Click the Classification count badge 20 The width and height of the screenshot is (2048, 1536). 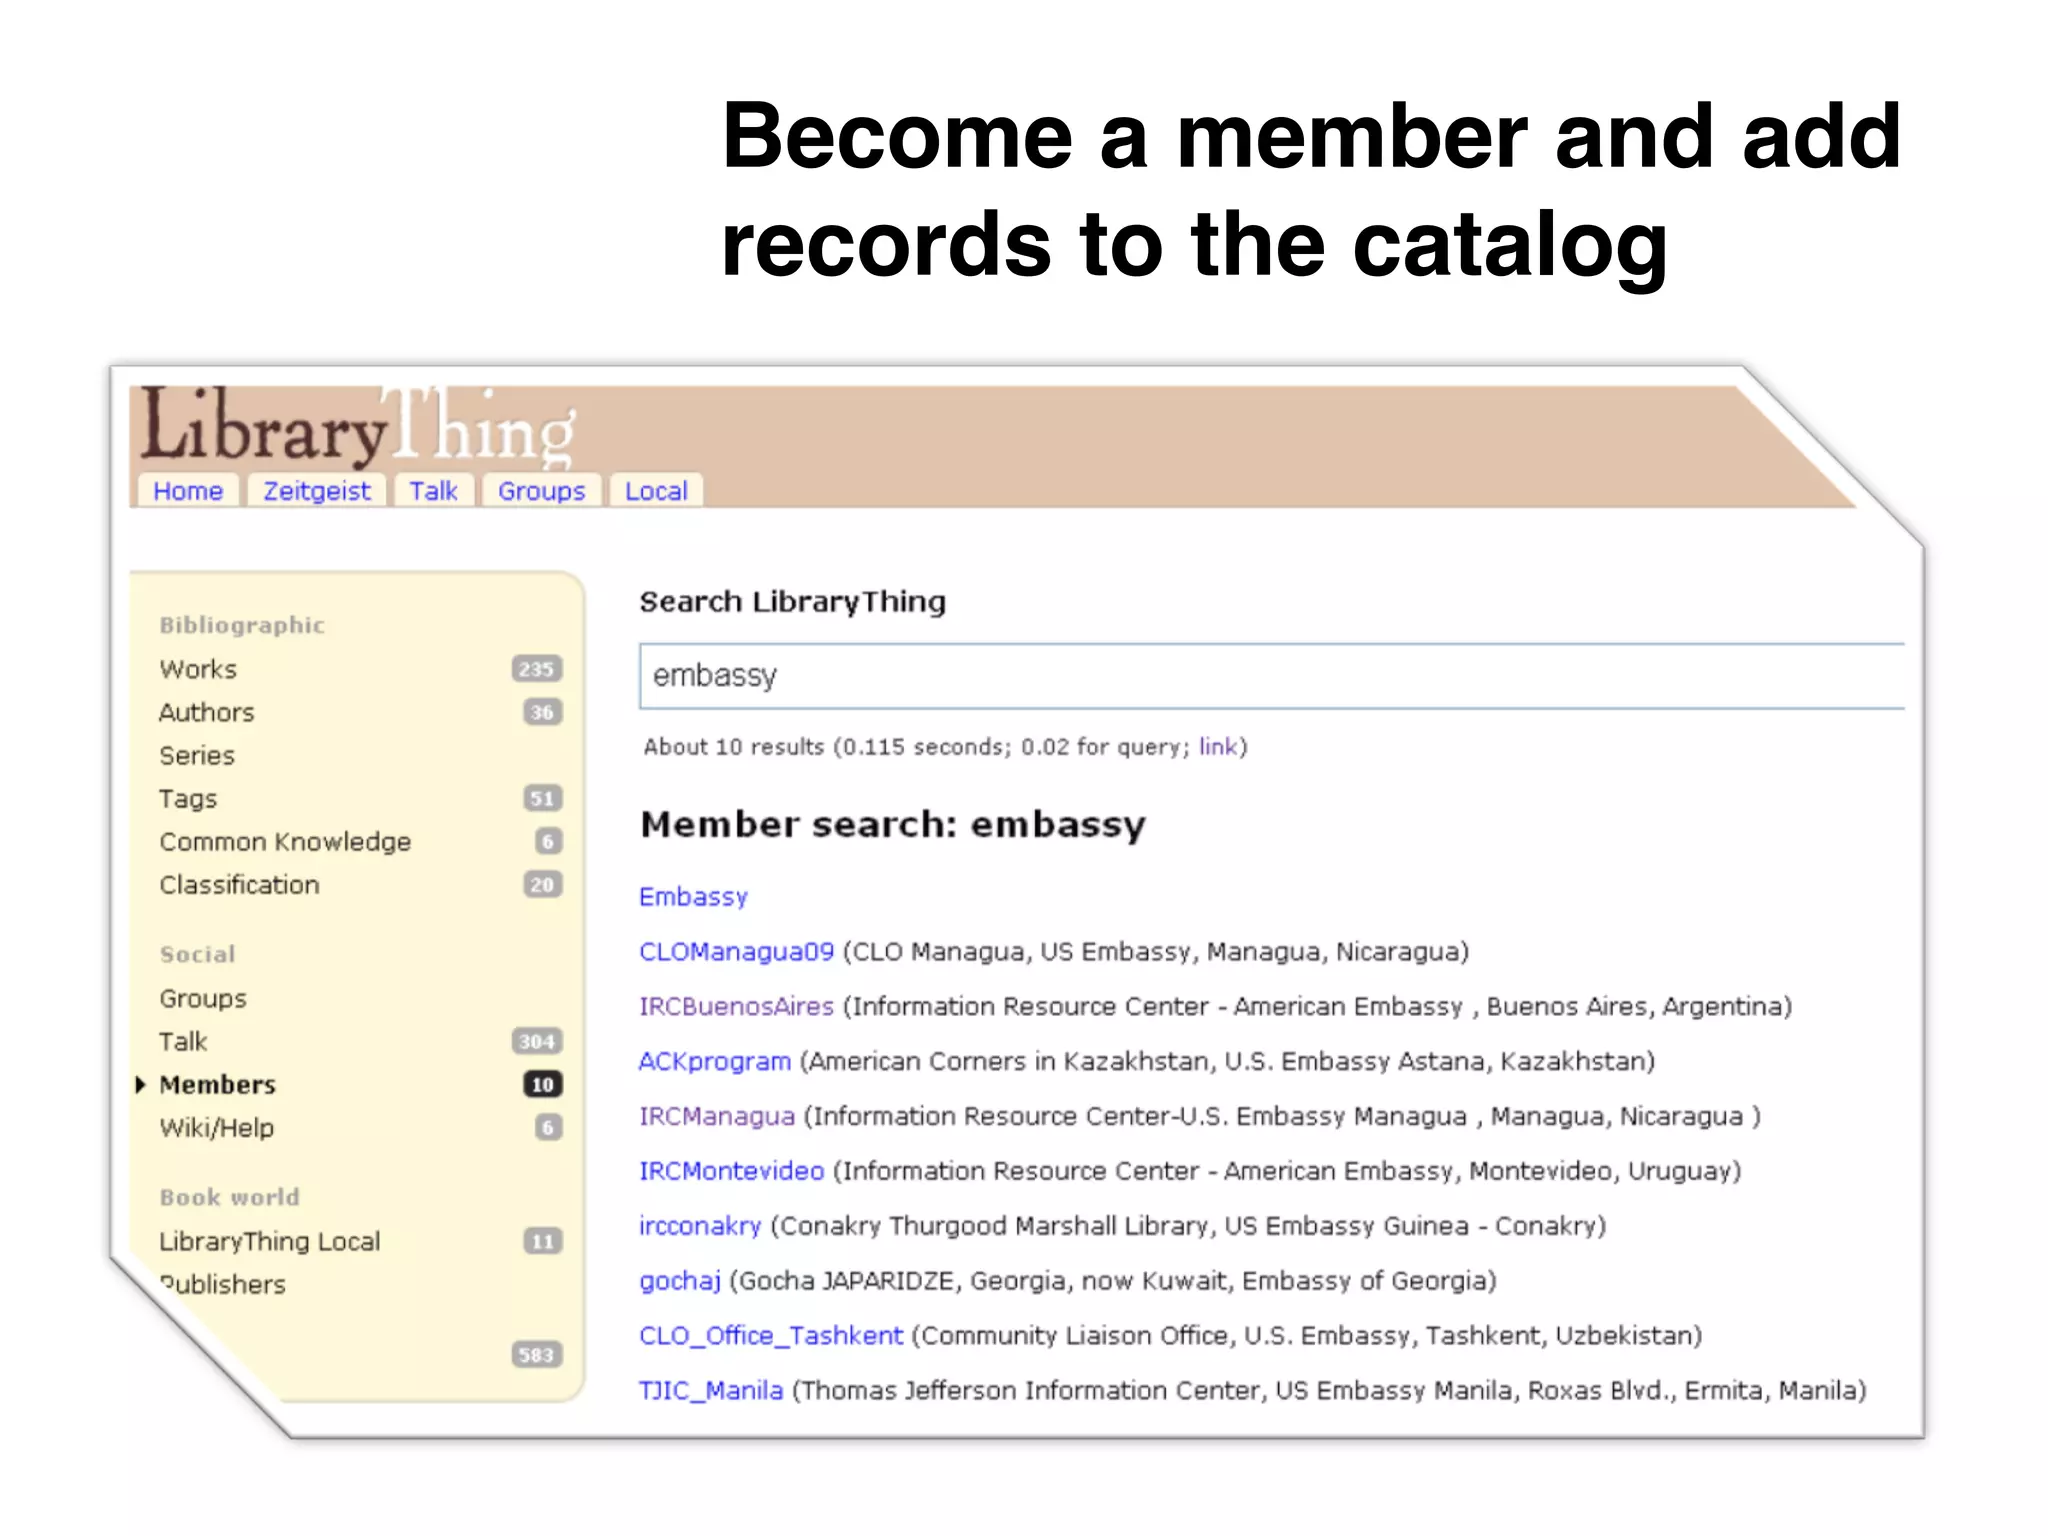pos(542,885)
